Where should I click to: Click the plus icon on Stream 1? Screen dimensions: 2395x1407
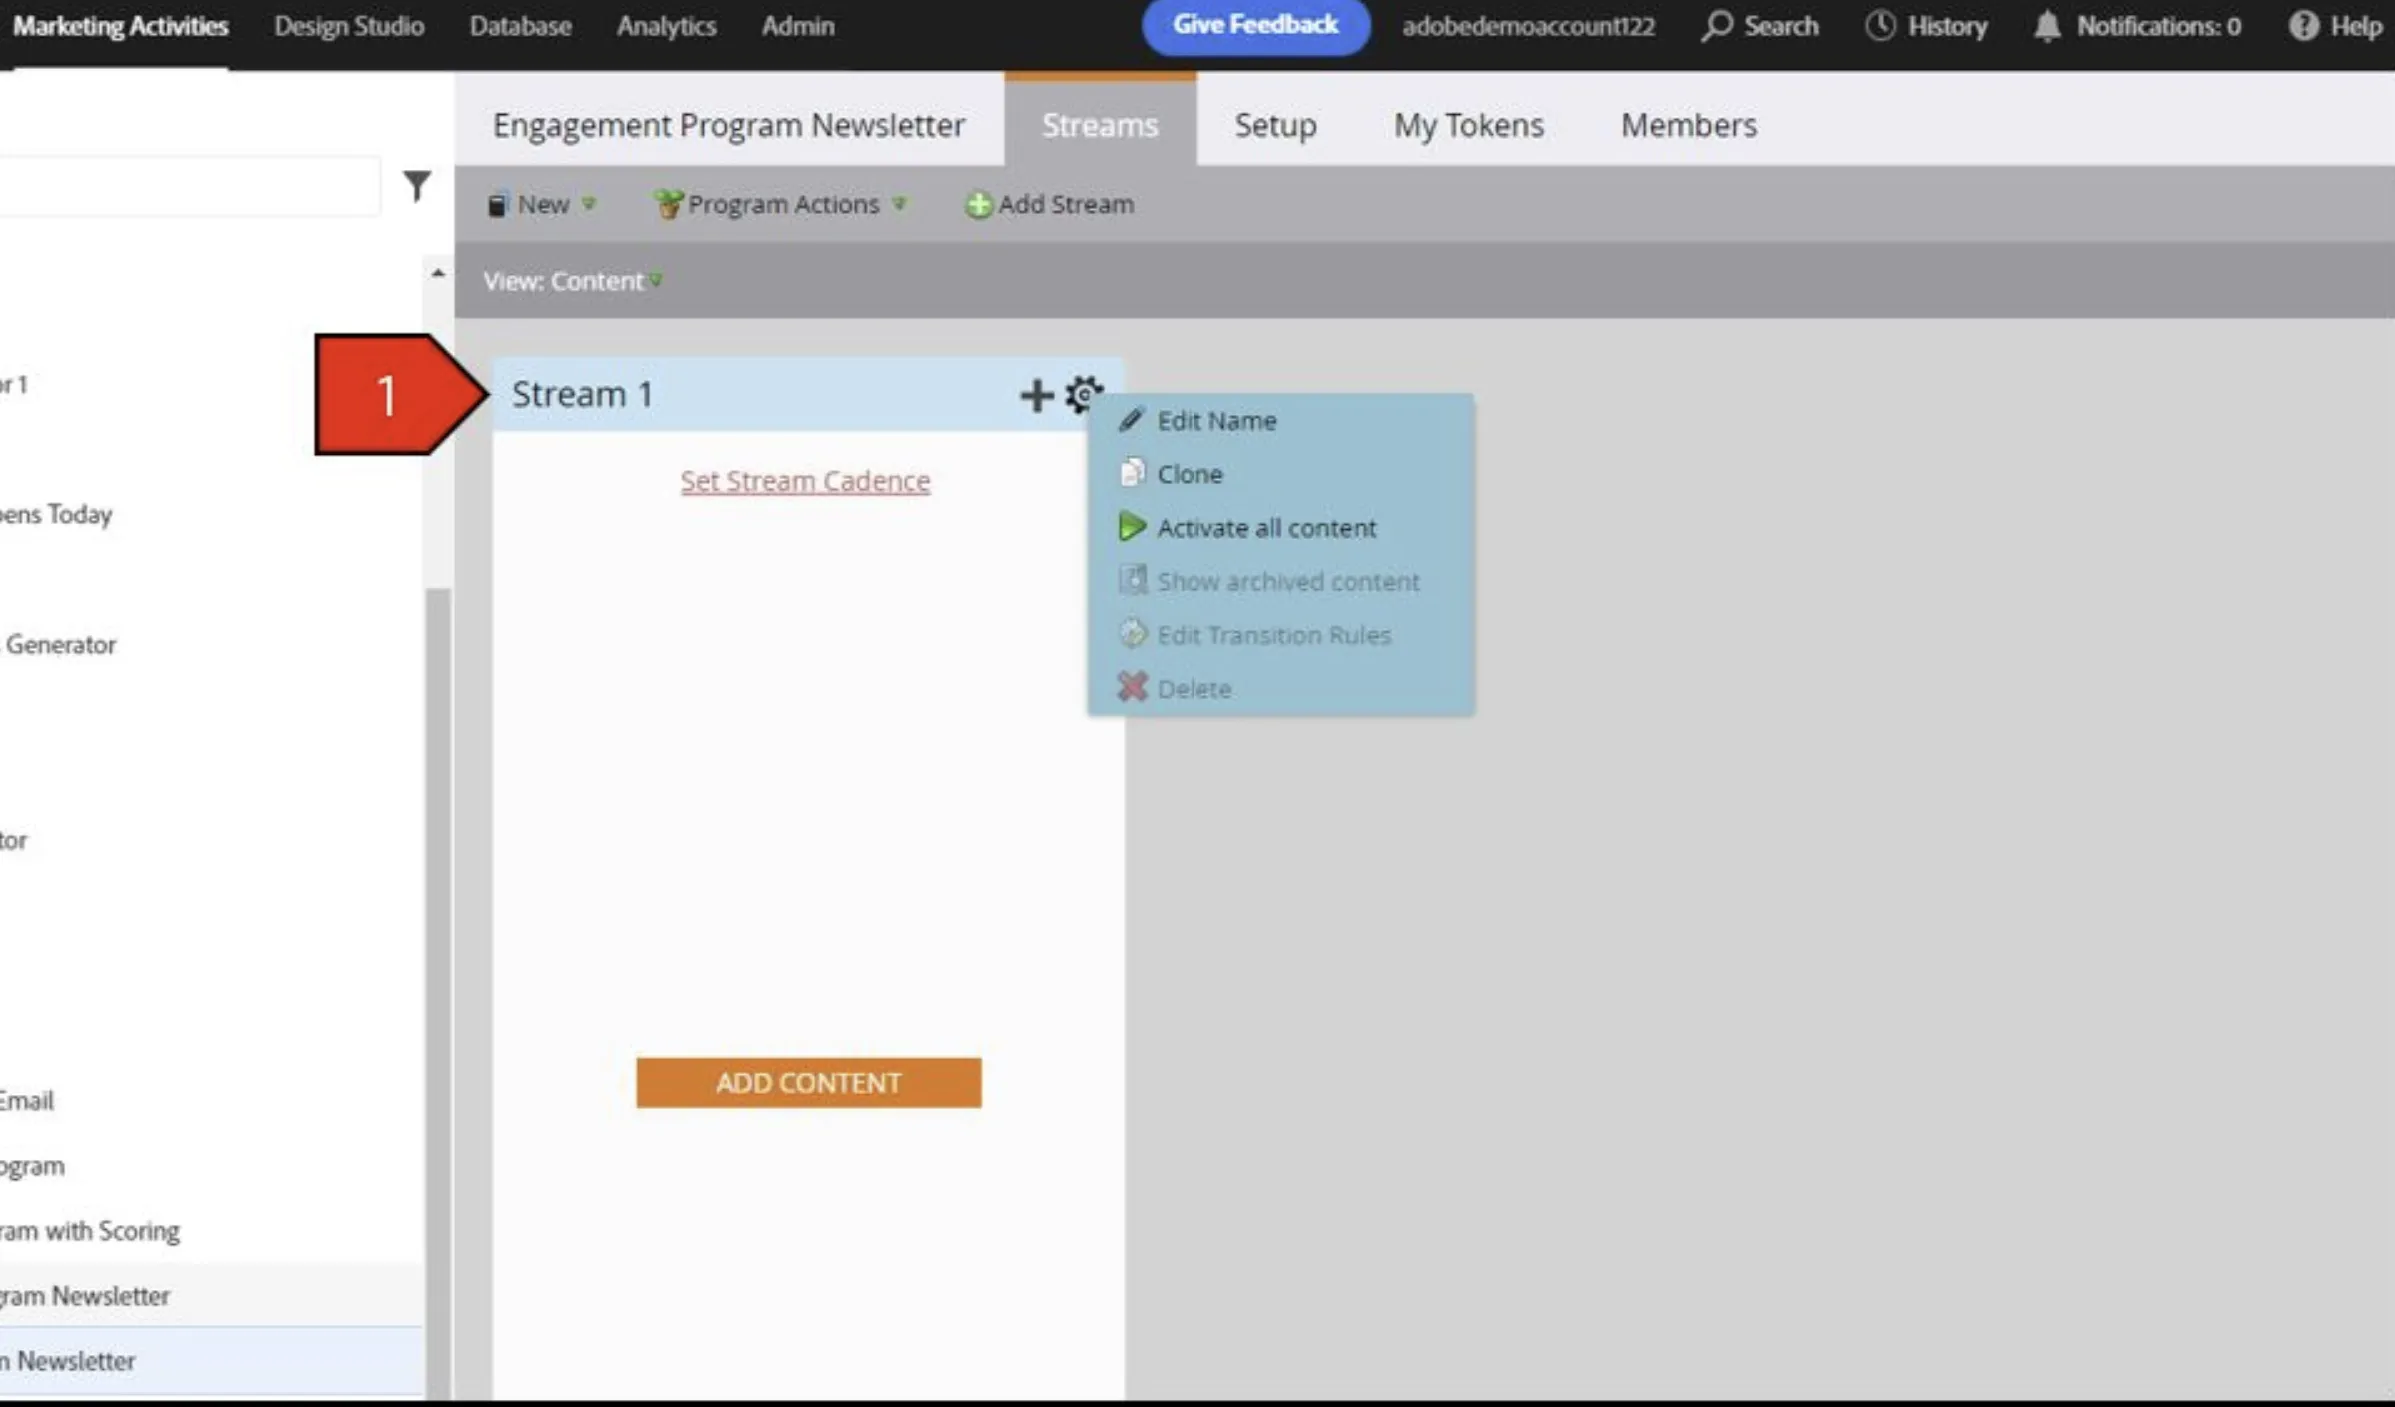[x=1036, y=395]
